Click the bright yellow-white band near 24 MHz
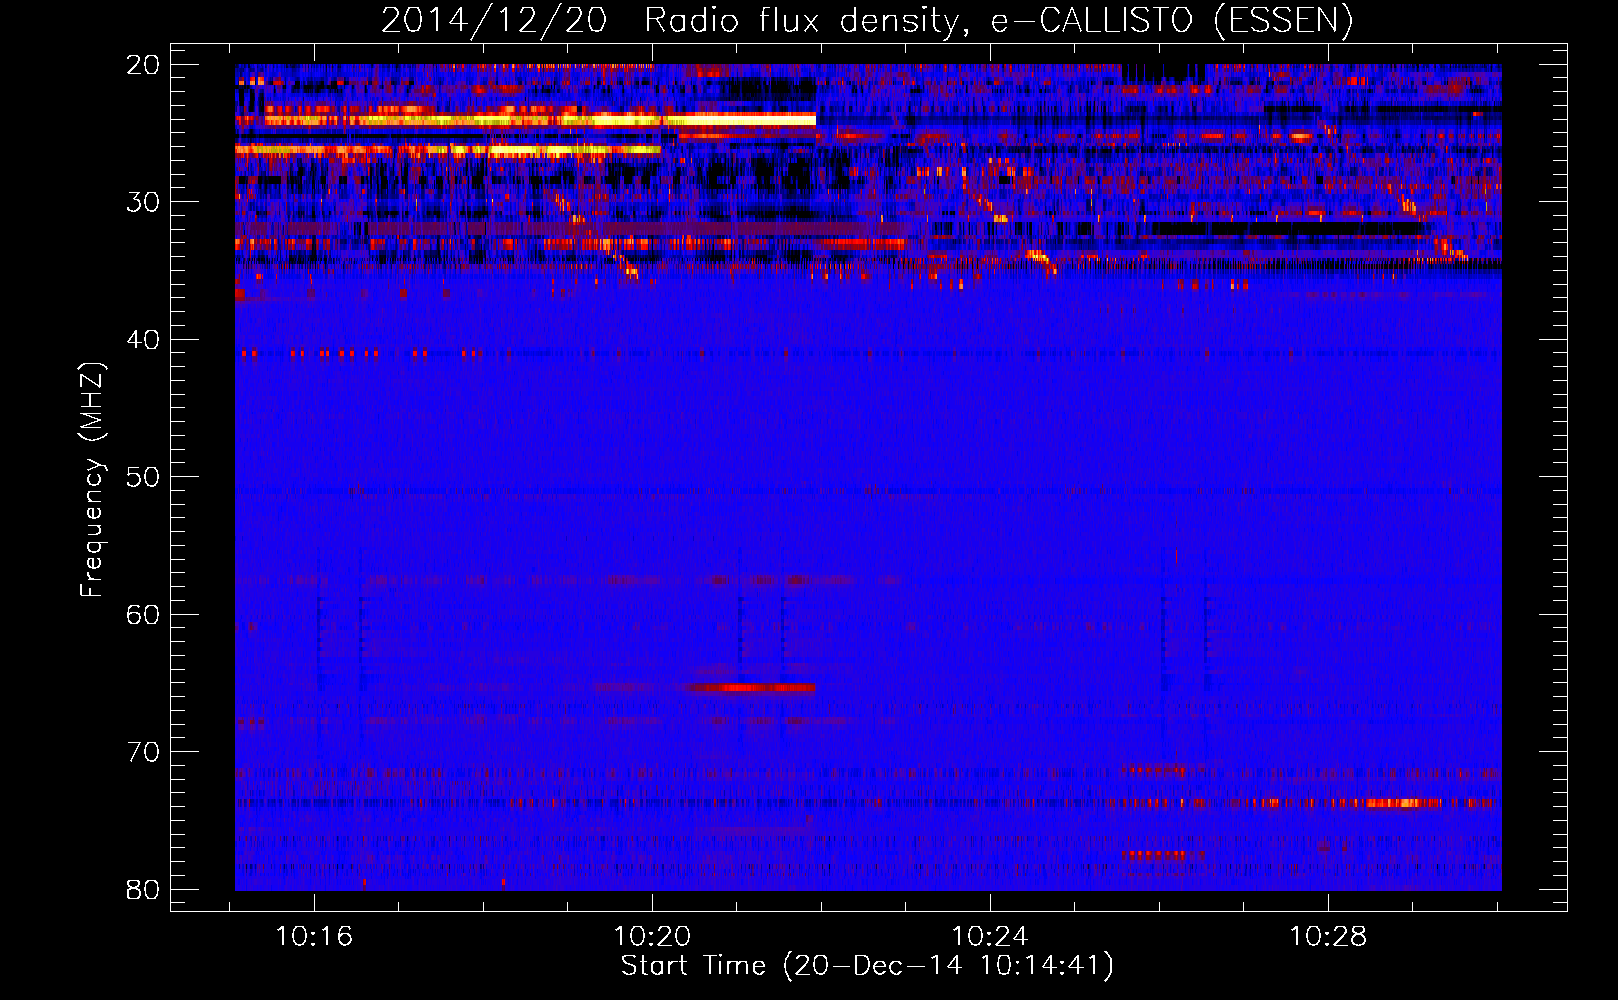1618x1000 pixels. (x=526, y=120)
